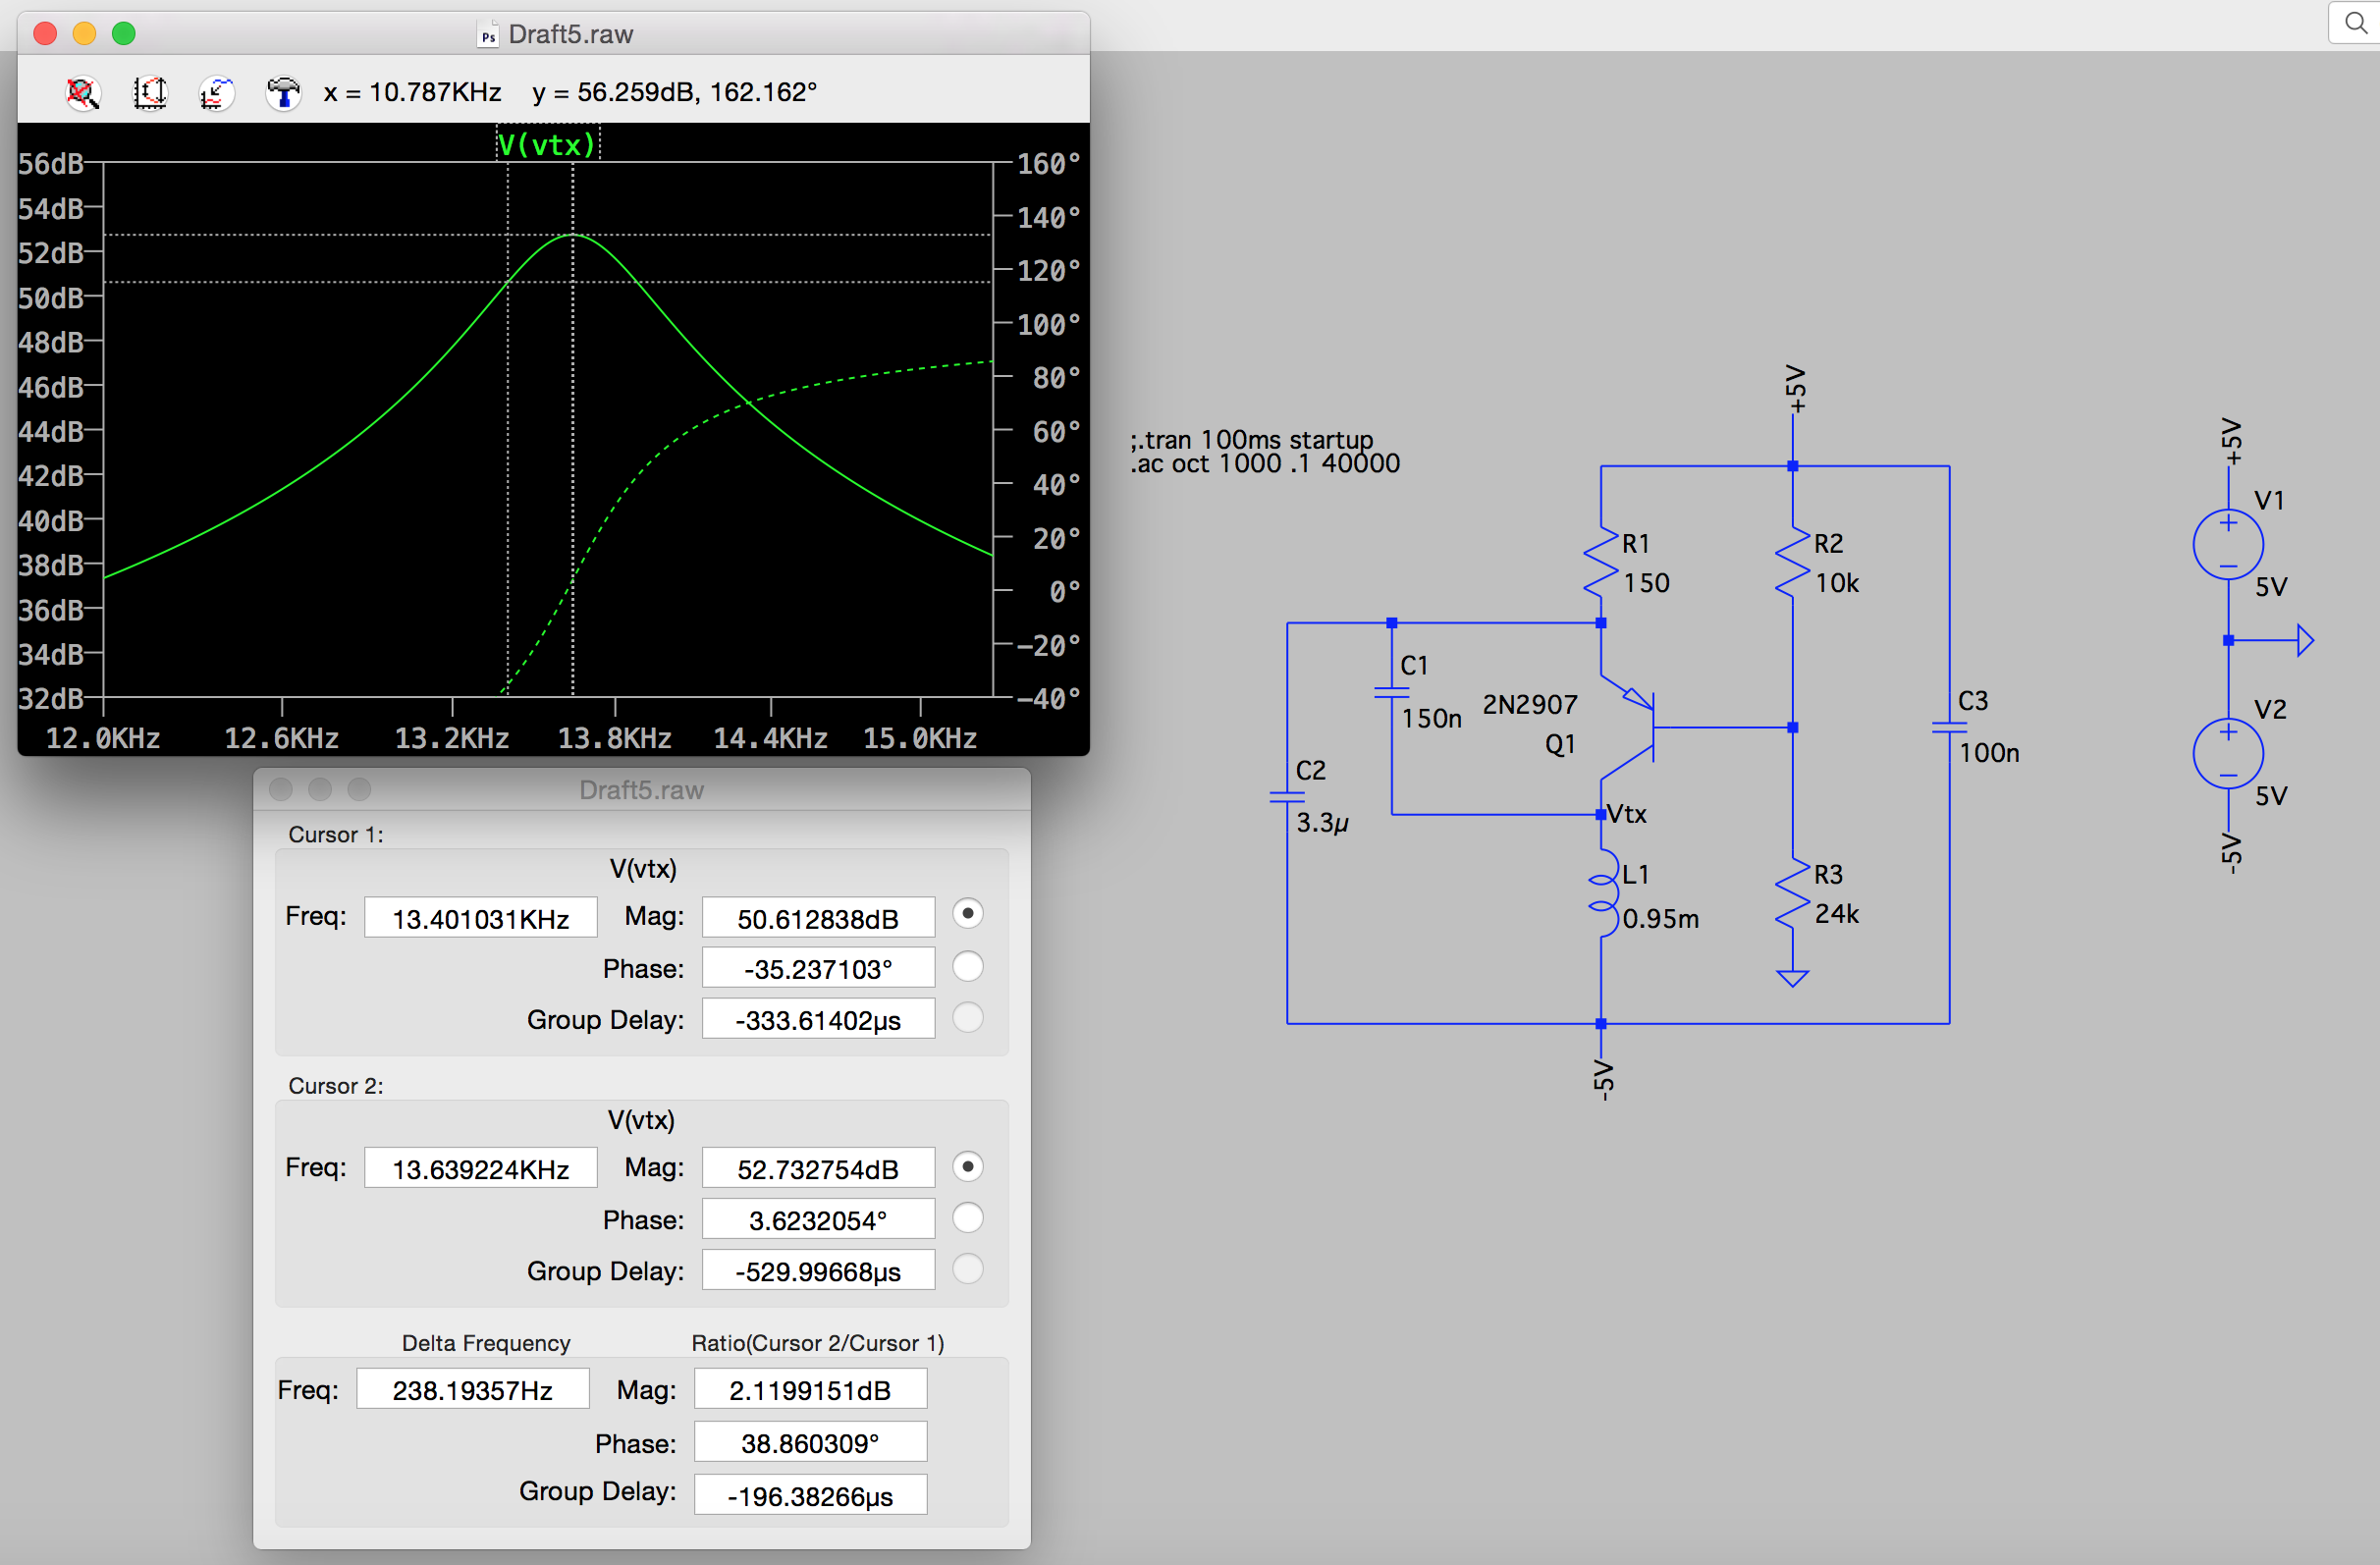Screen dimensions: 2380x1565
Task: Open the pick visible traces icon
Action: click(216, 93)
